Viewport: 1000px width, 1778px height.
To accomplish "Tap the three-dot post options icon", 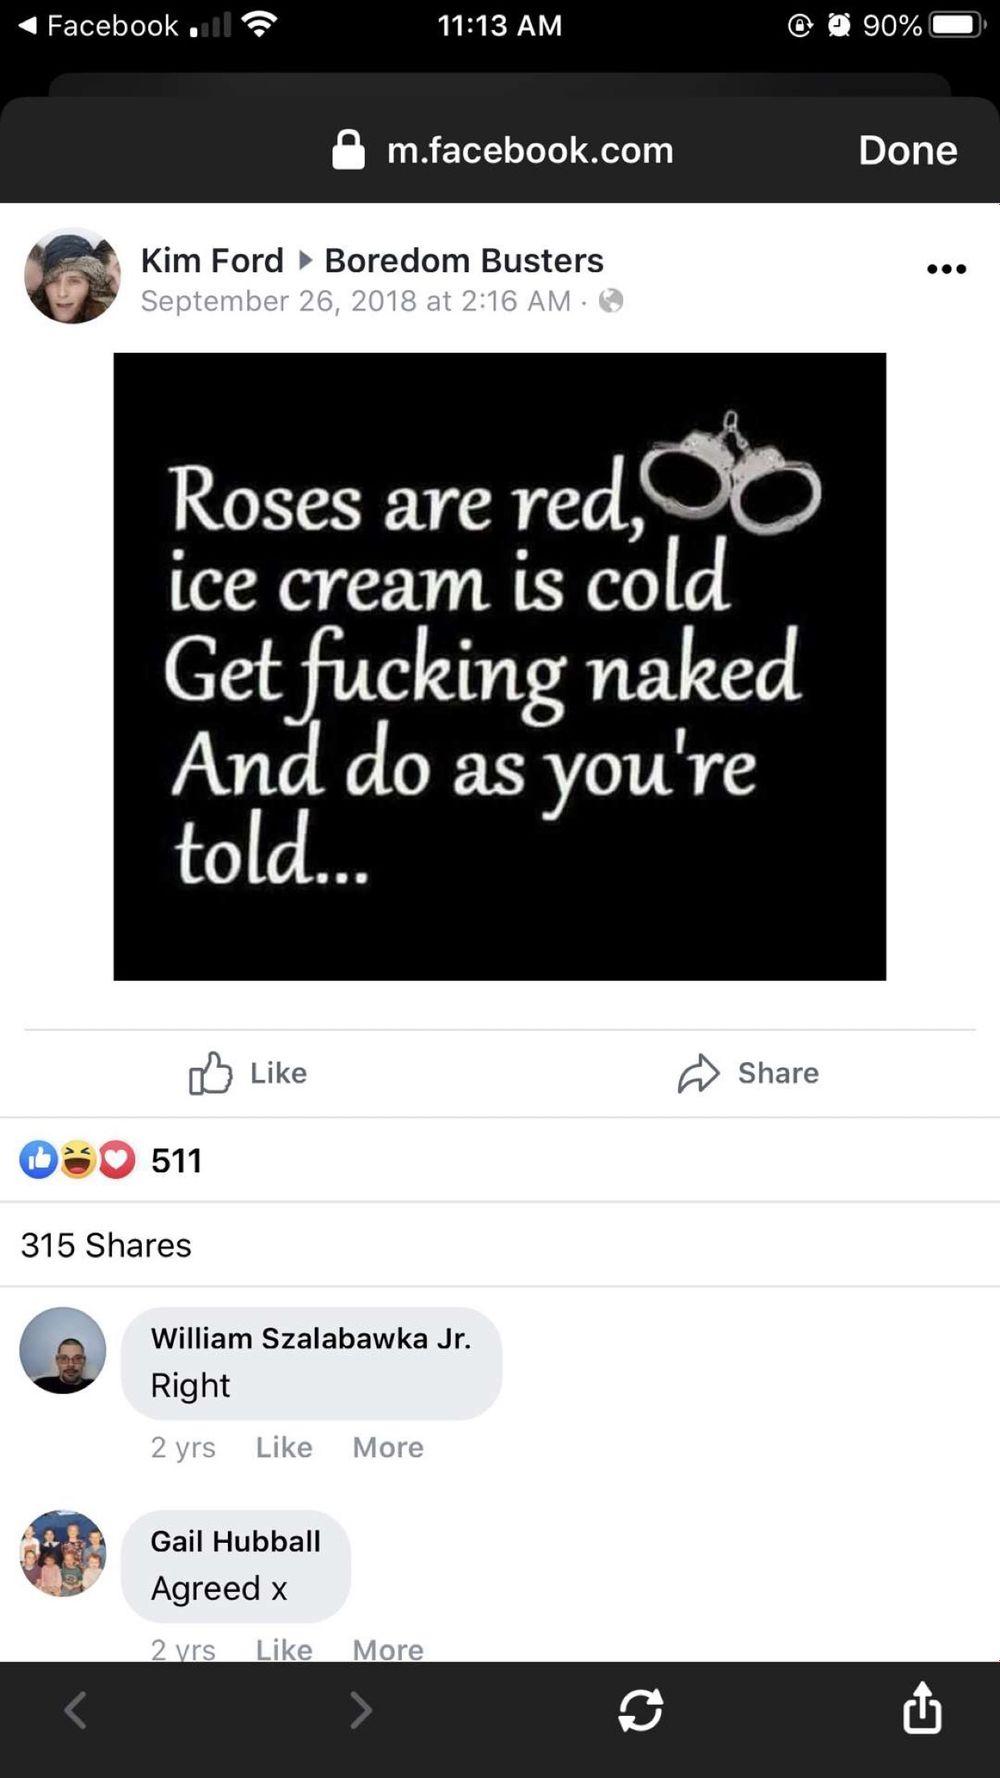I will [x=946, y=269].
